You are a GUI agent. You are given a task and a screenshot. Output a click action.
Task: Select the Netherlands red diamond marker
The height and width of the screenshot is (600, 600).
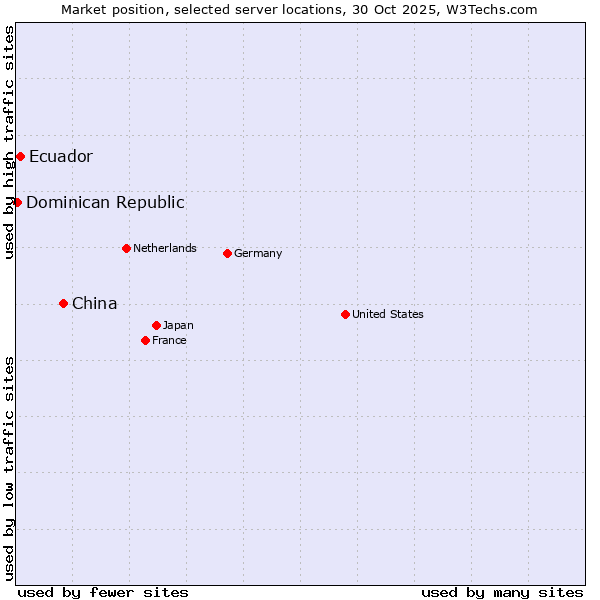click(126, 248)
